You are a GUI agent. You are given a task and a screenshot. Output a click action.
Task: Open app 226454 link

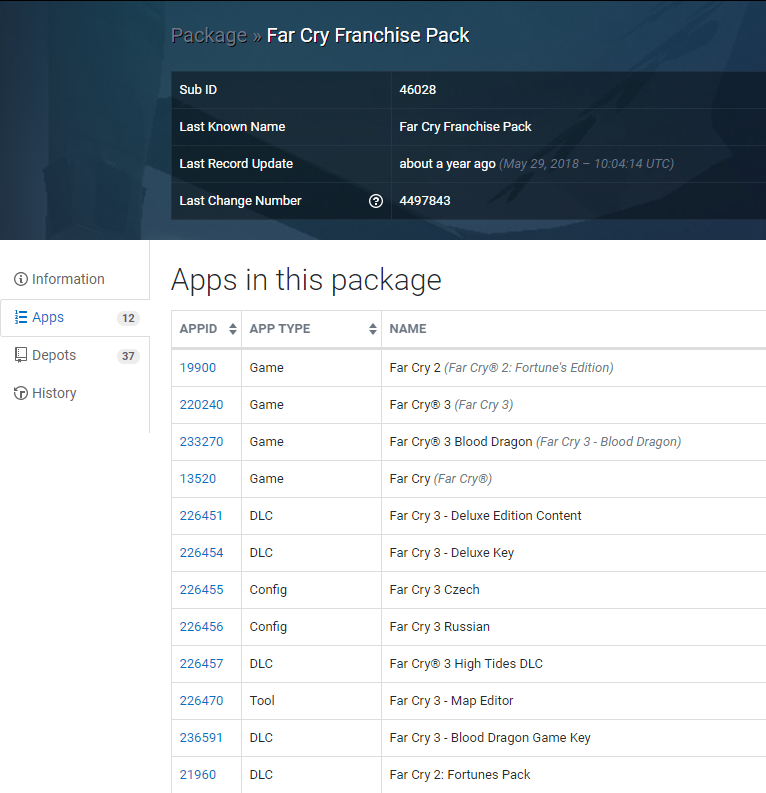(x=201, y=552)
